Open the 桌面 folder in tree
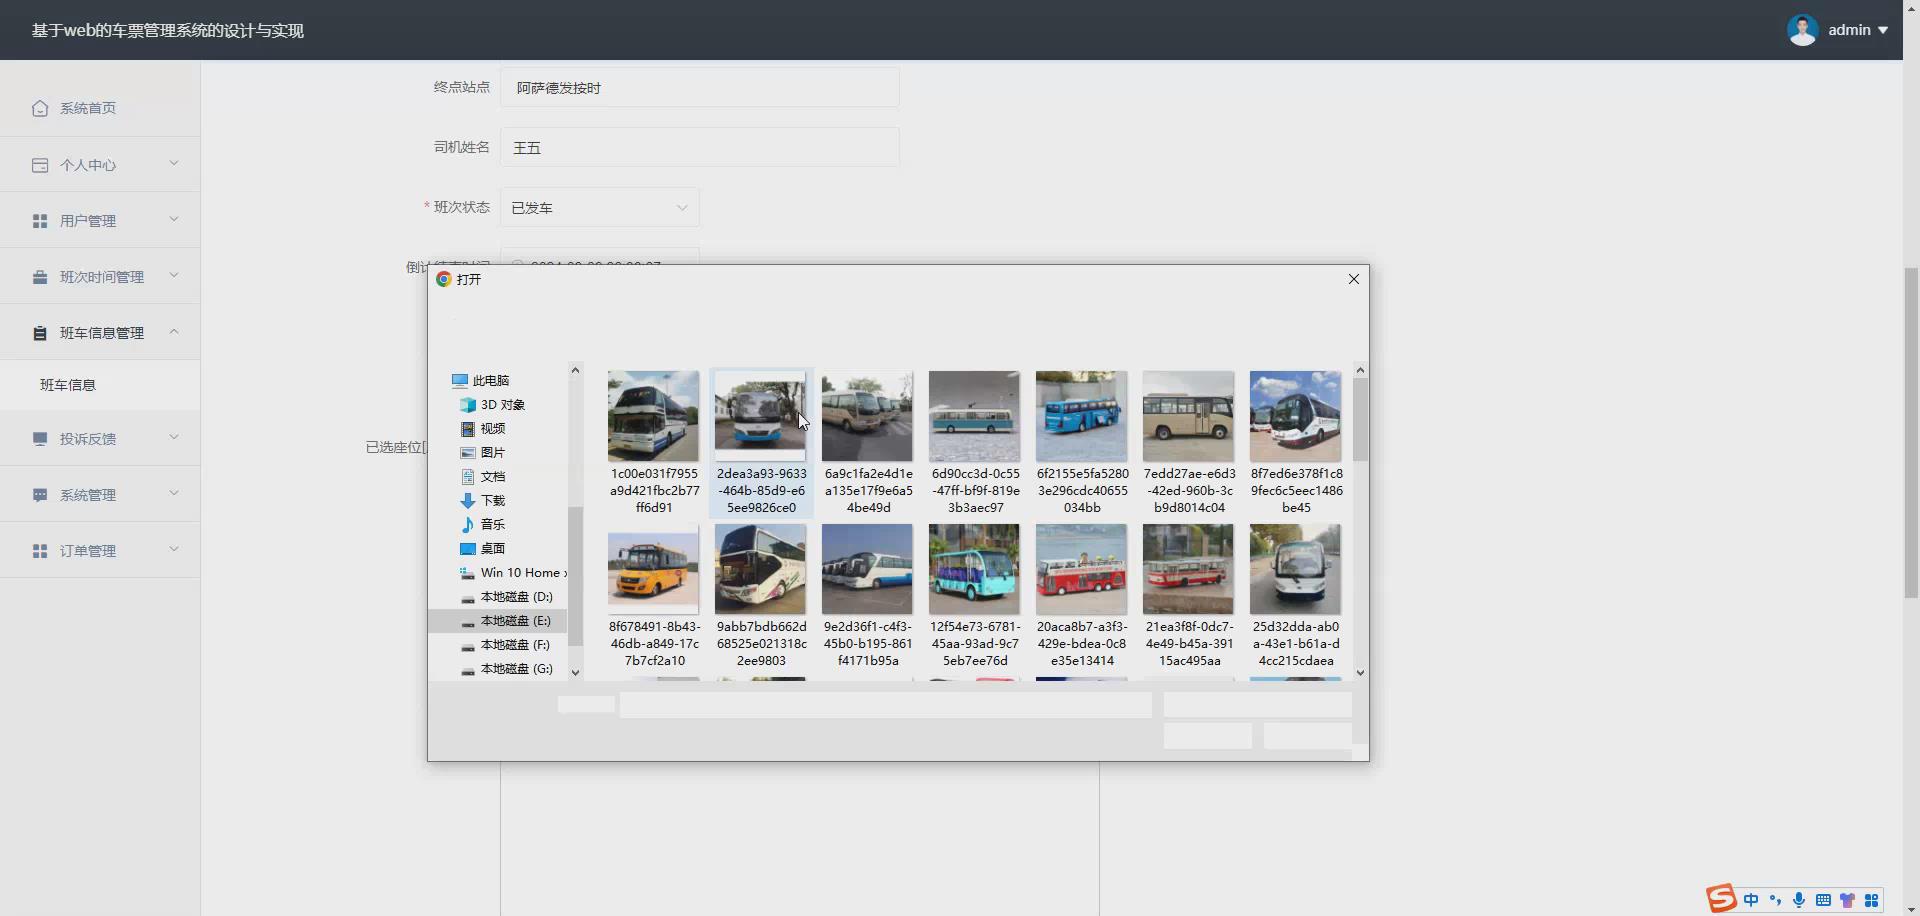The image size is (1920, 916). pos(484,549)
